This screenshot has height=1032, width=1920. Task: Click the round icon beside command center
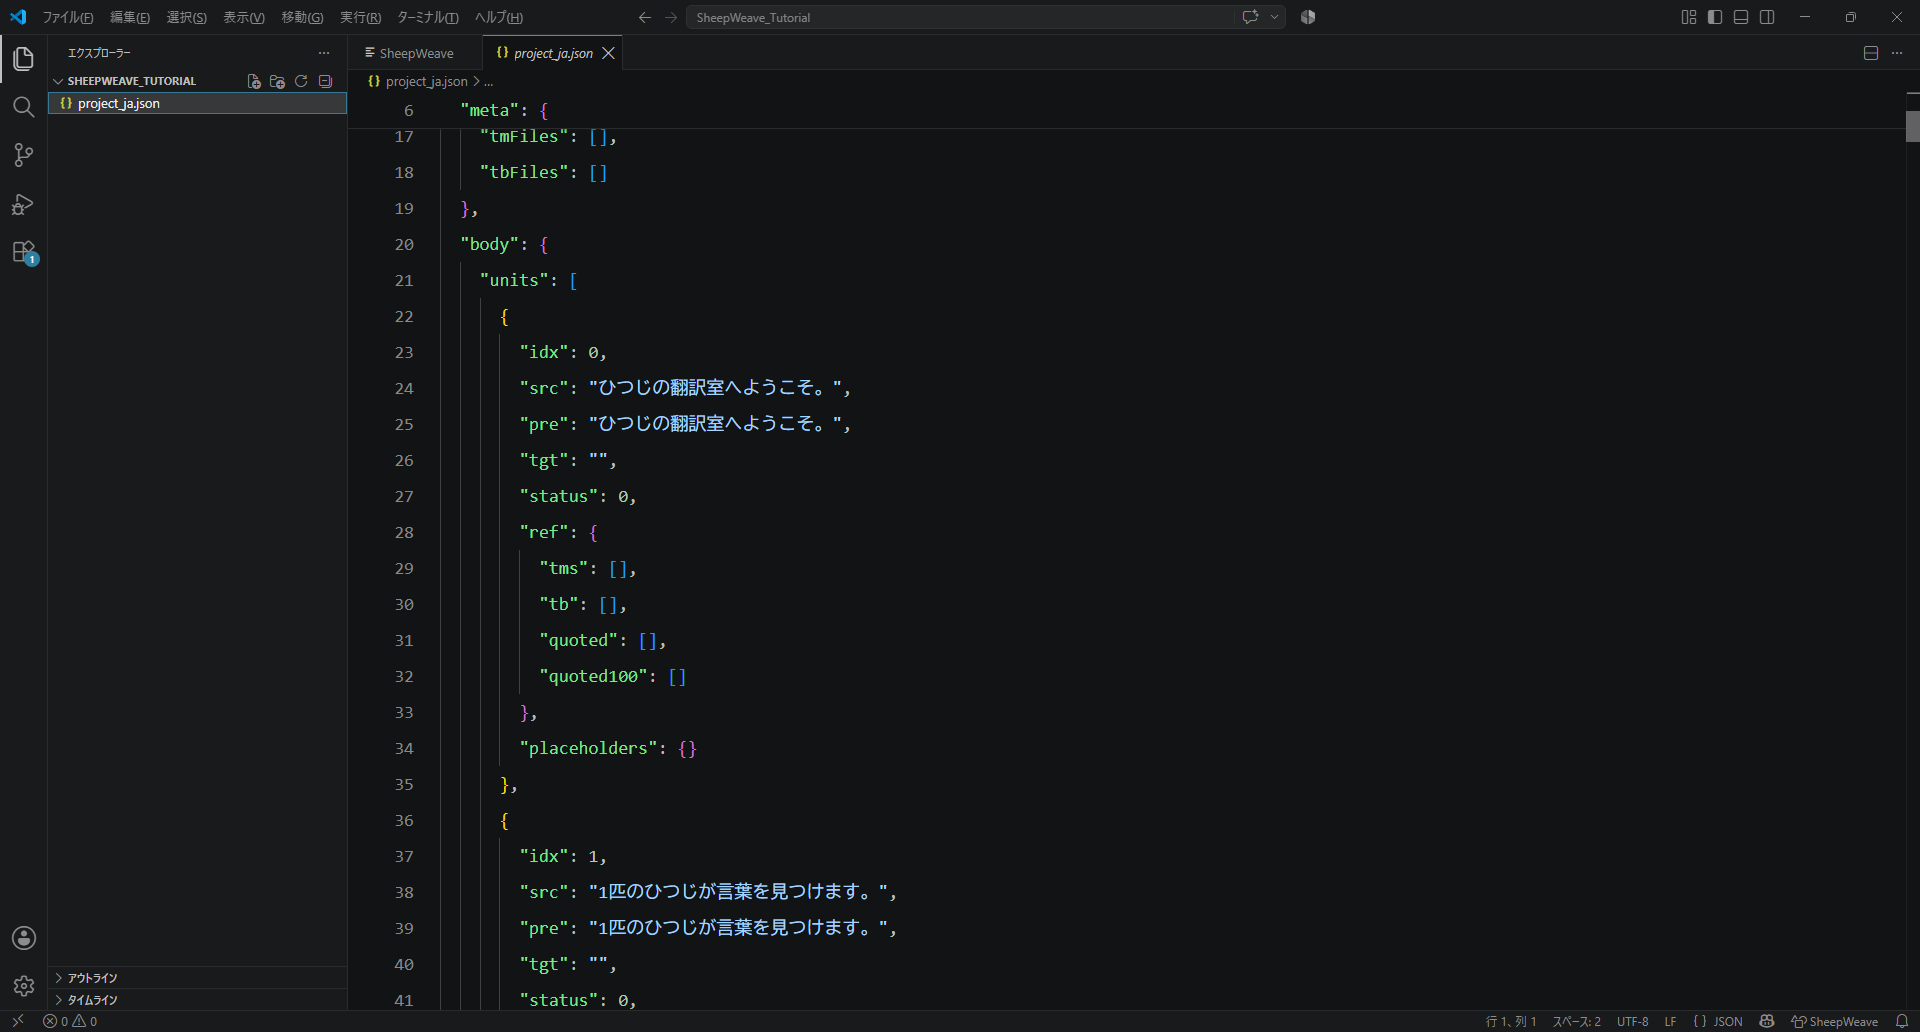[1308, 17]
